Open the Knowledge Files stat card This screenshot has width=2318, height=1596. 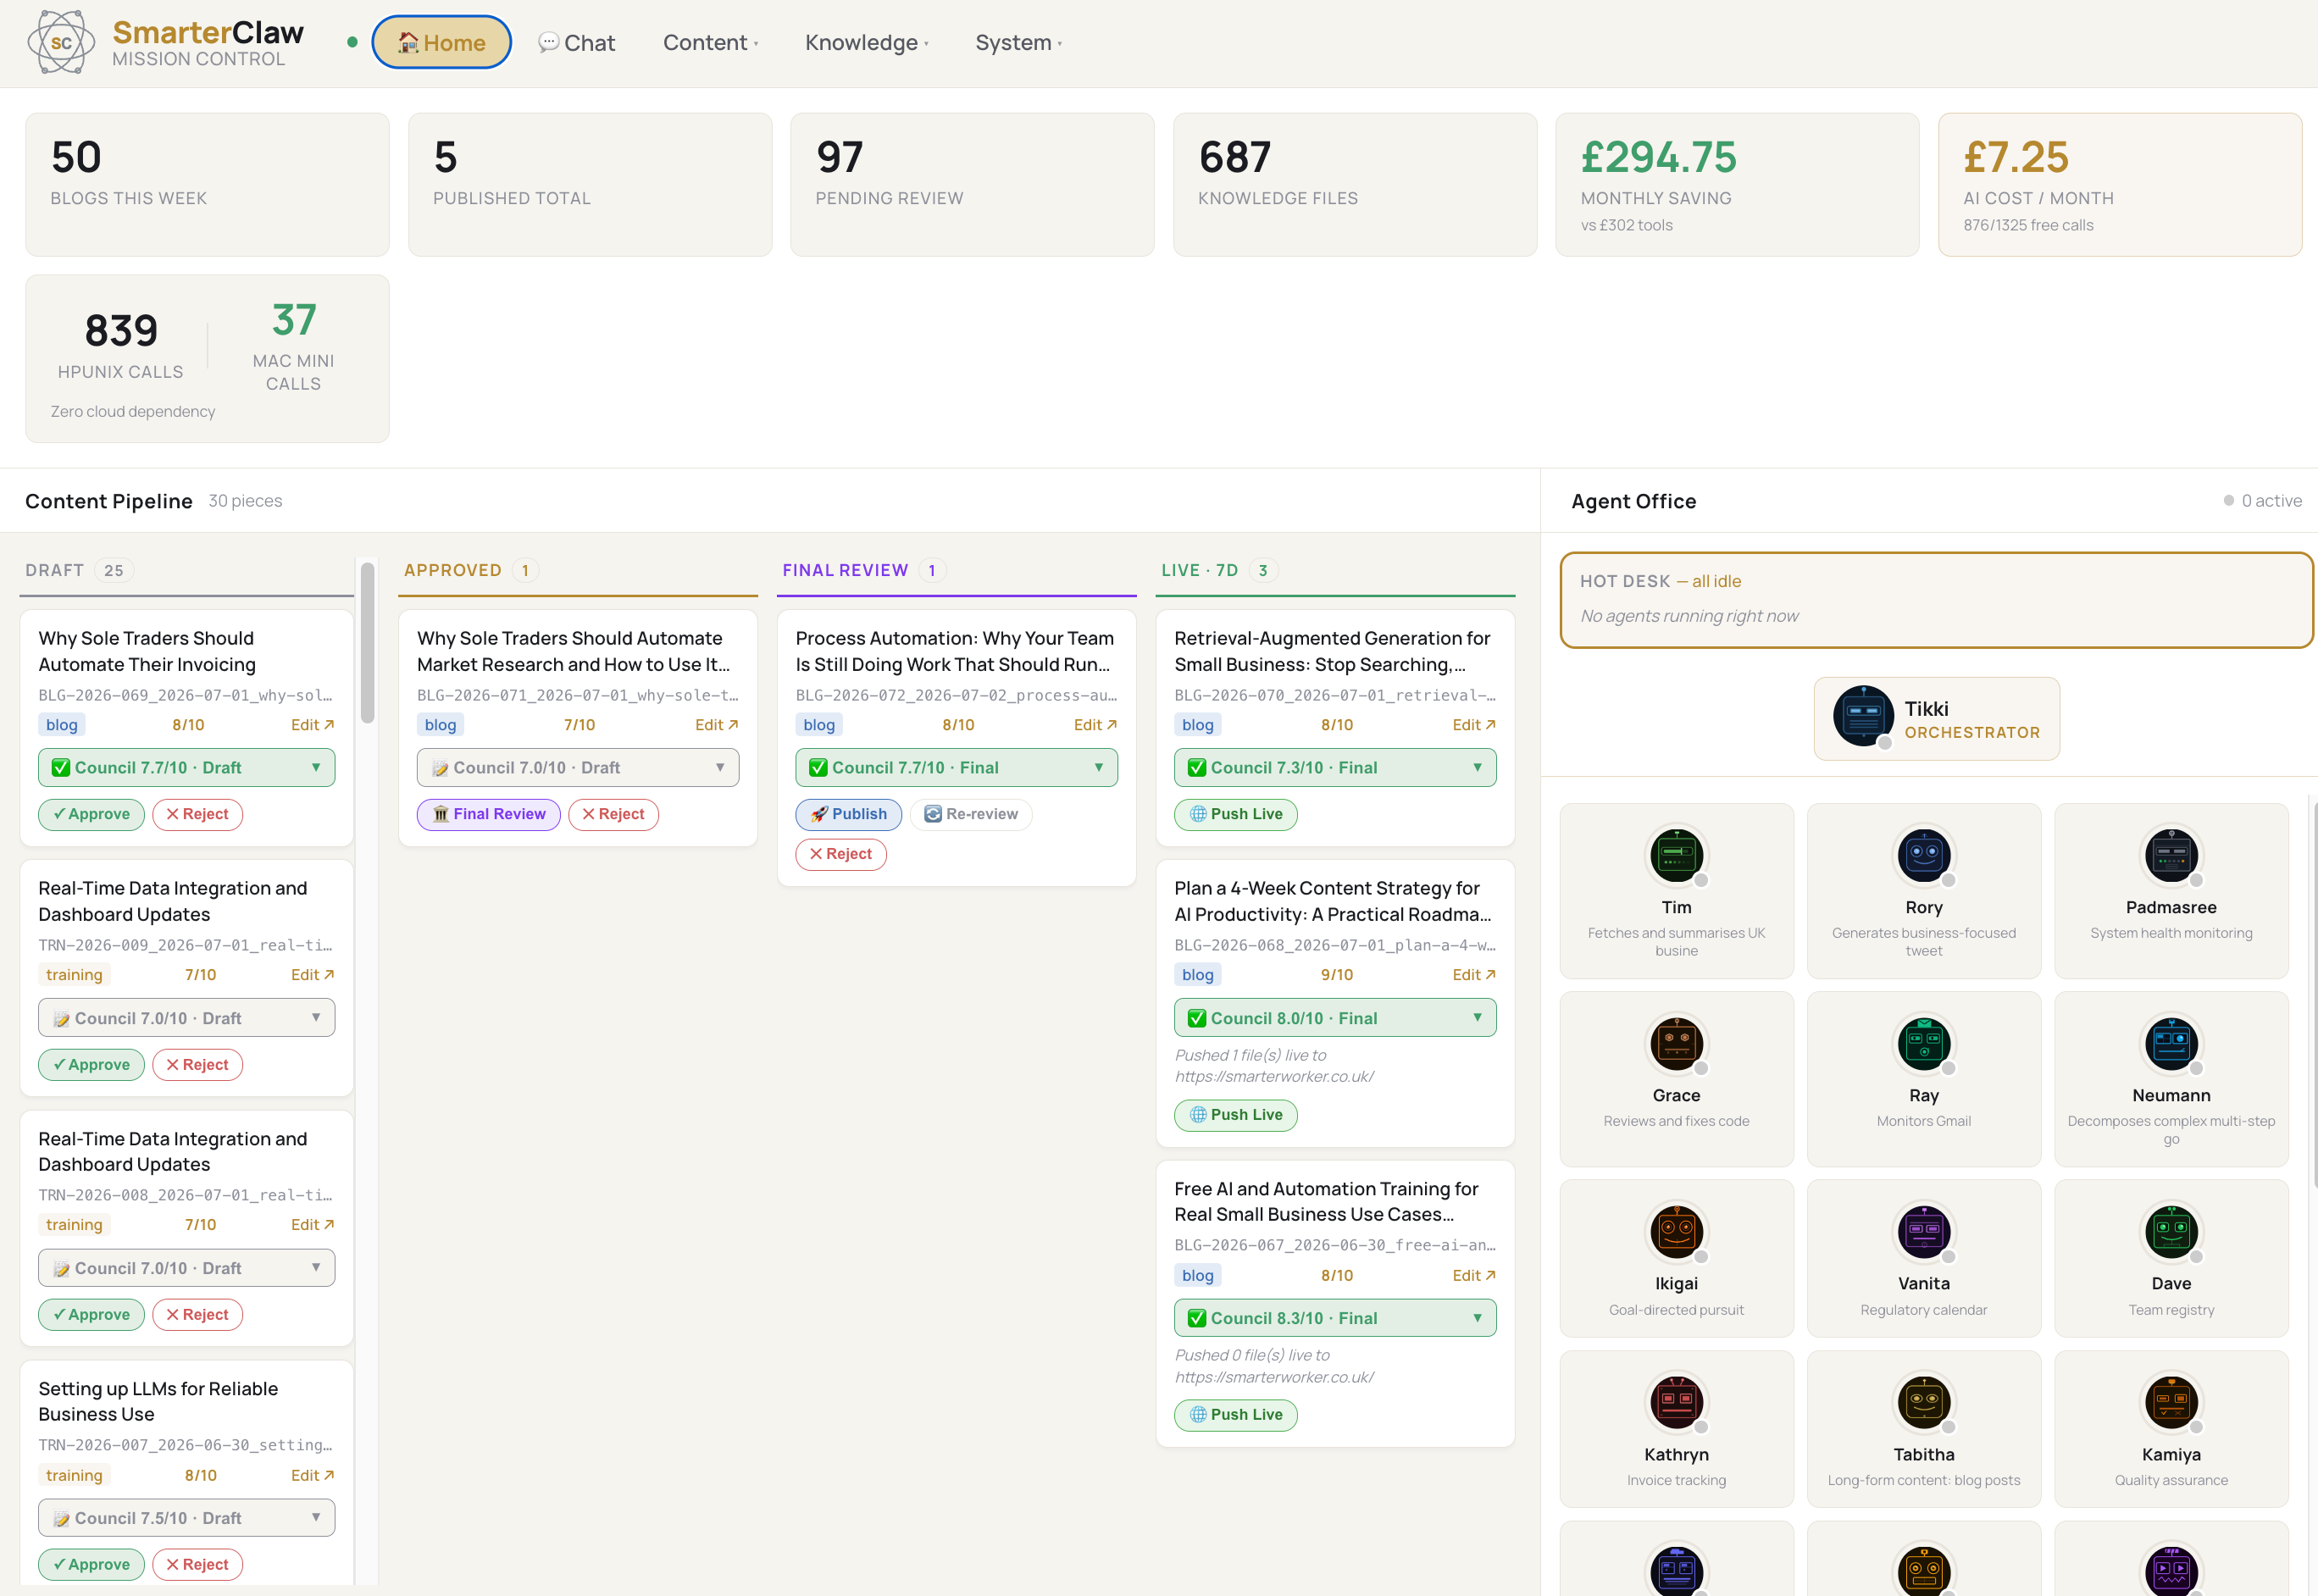[1355, 184]
